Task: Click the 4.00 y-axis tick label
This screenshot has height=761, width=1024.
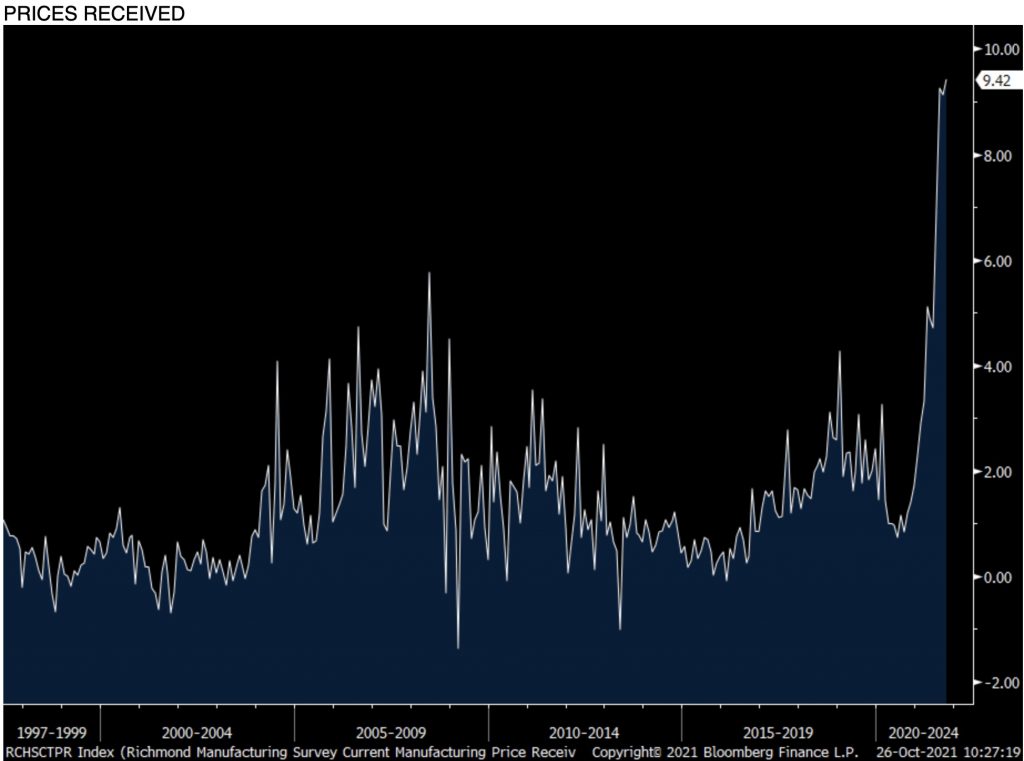Action: [996, 367]
